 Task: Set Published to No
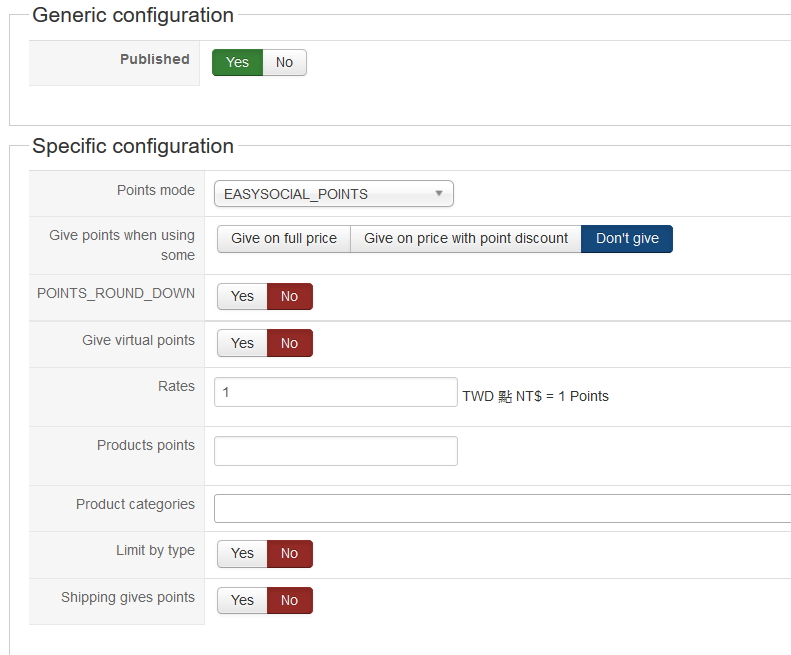[x=284, y=62]
